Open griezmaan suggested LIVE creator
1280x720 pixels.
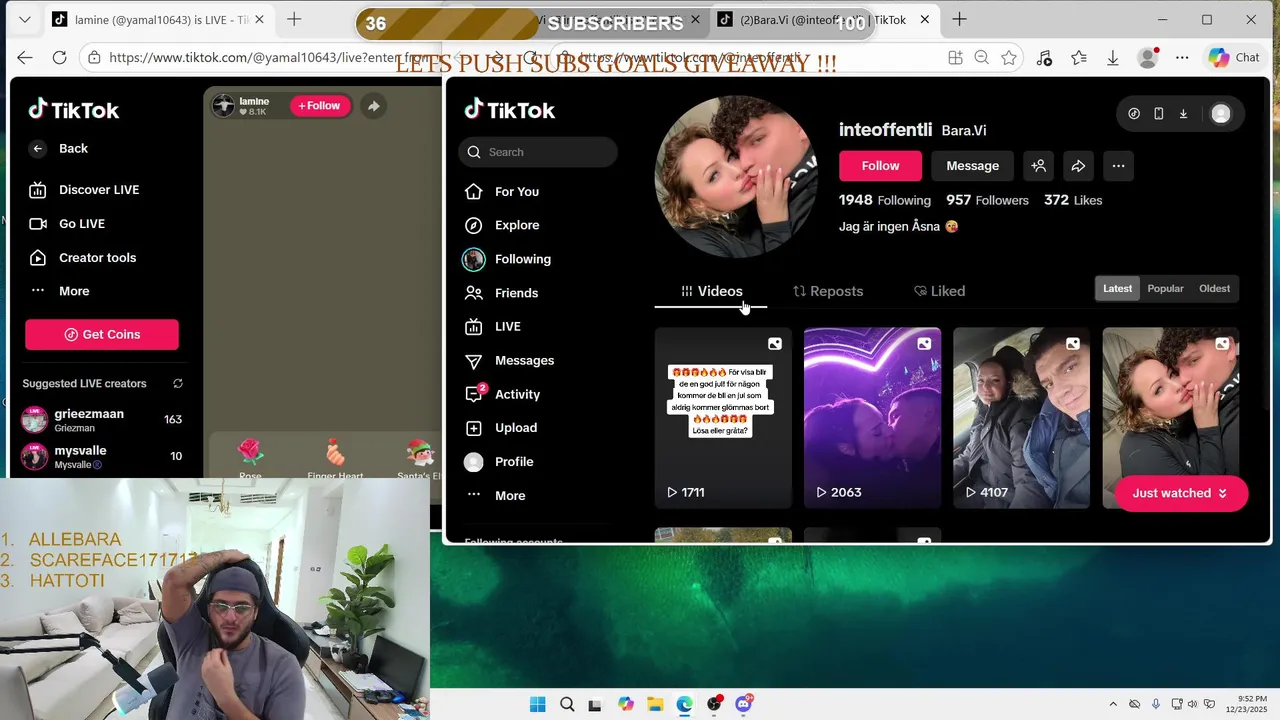102,419
